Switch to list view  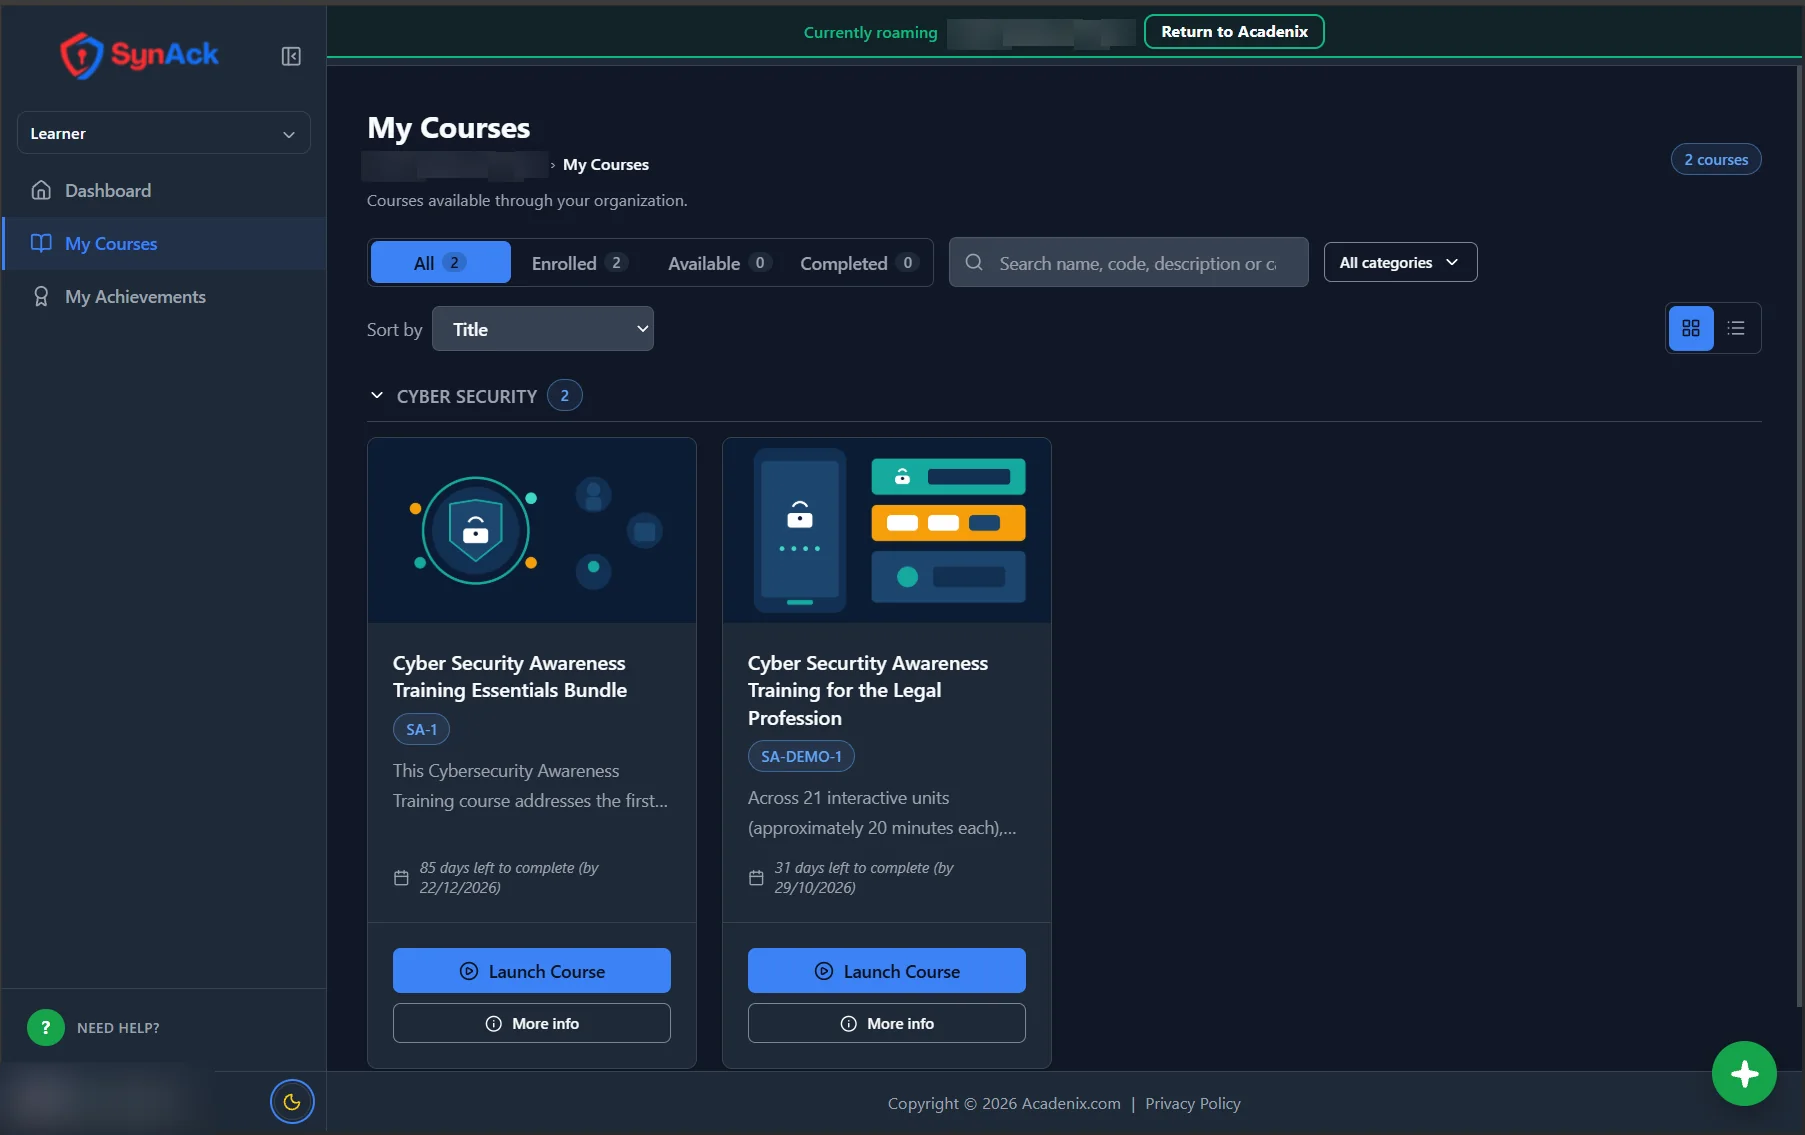click(x=1736, y=328)
